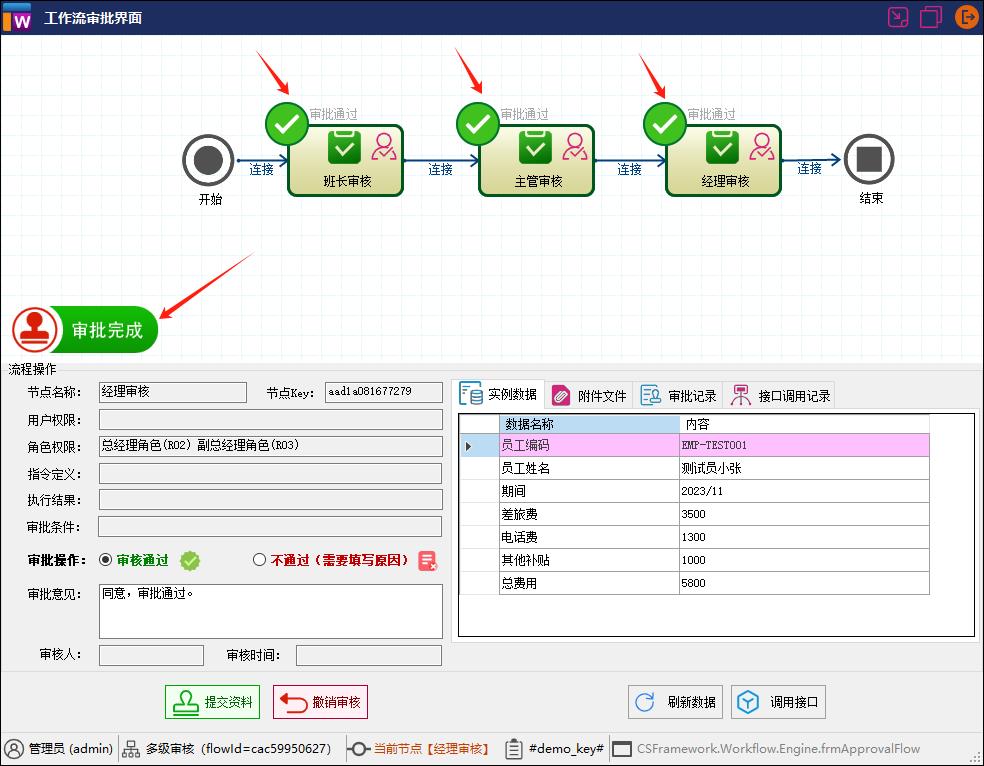Click the hexagon icon on 调用接口 button

coord(748,701)
